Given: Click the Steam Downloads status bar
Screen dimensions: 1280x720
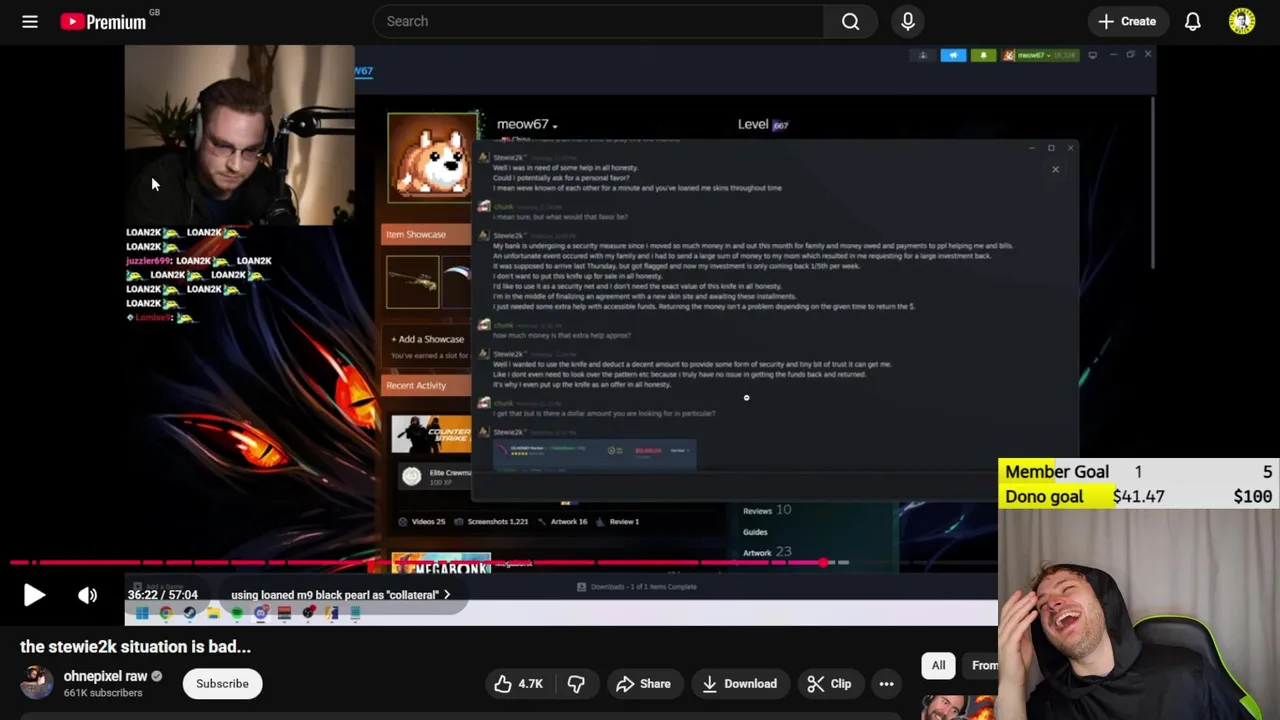Looking at the screenshot, I should click(x=637, y=587).
